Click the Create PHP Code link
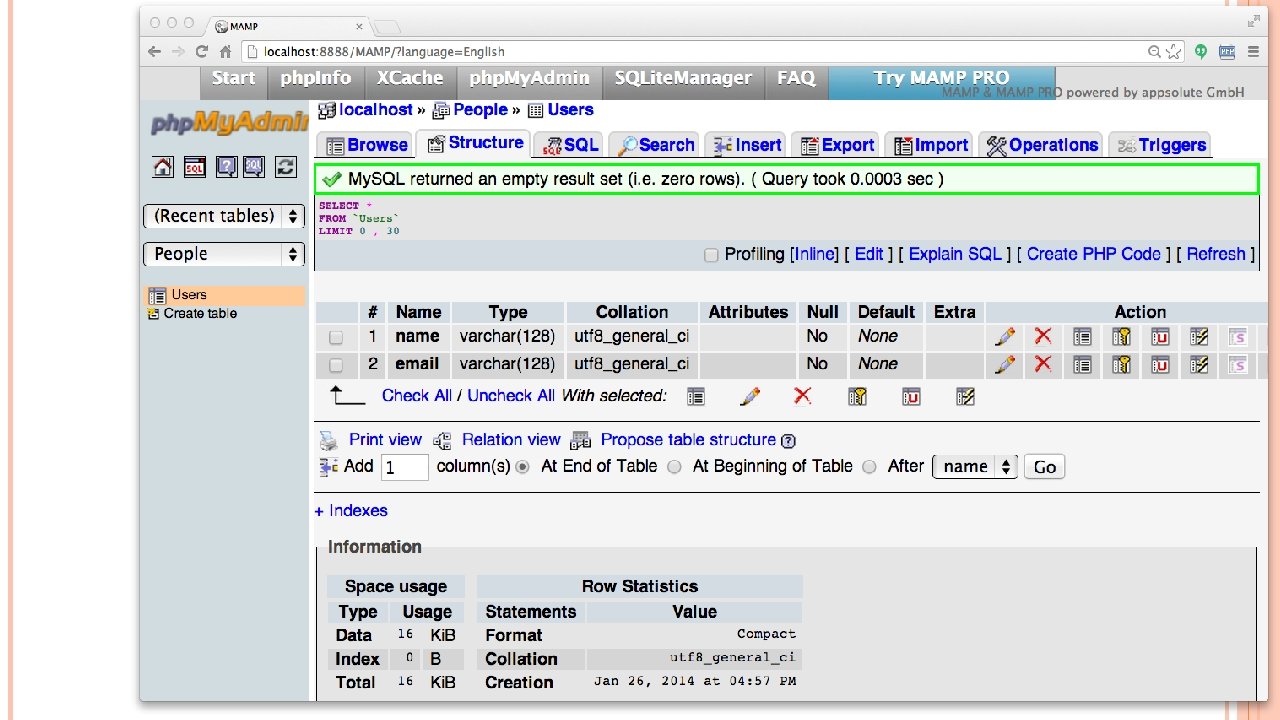1280x720 pixels. pos(1094,254)
